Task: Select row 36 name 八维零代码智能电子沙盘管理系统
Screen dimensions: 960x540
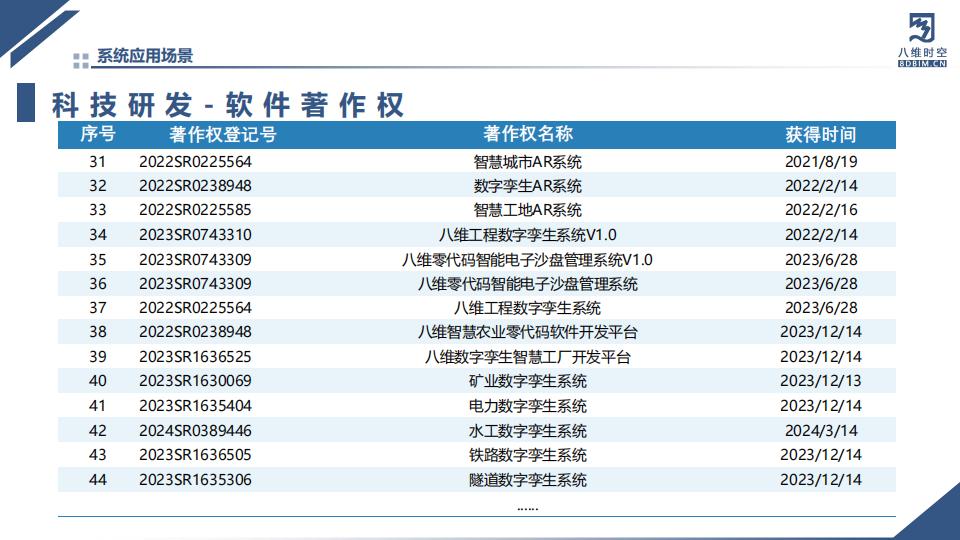Action: [528, 283]
